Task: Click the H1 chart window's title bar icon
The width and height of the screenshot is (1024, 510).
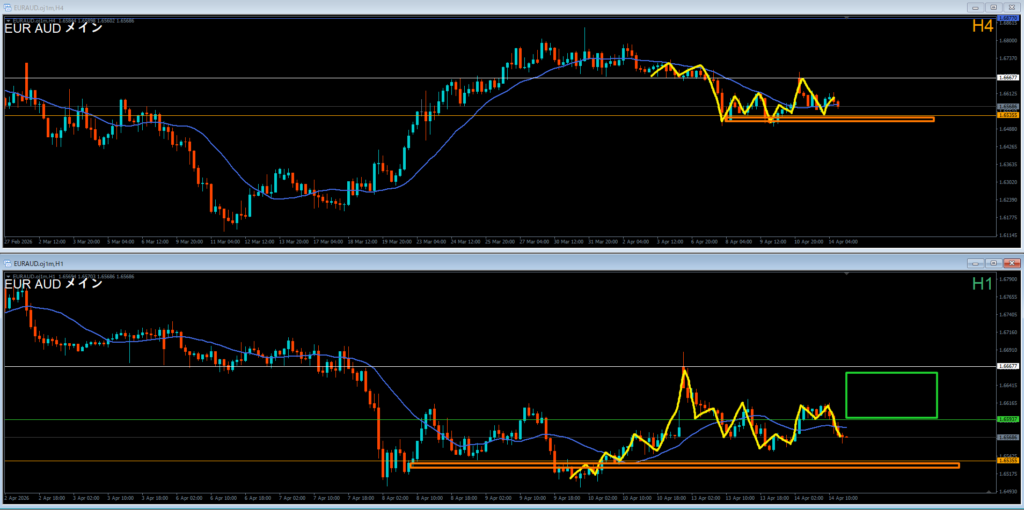Action: point(8,262)
